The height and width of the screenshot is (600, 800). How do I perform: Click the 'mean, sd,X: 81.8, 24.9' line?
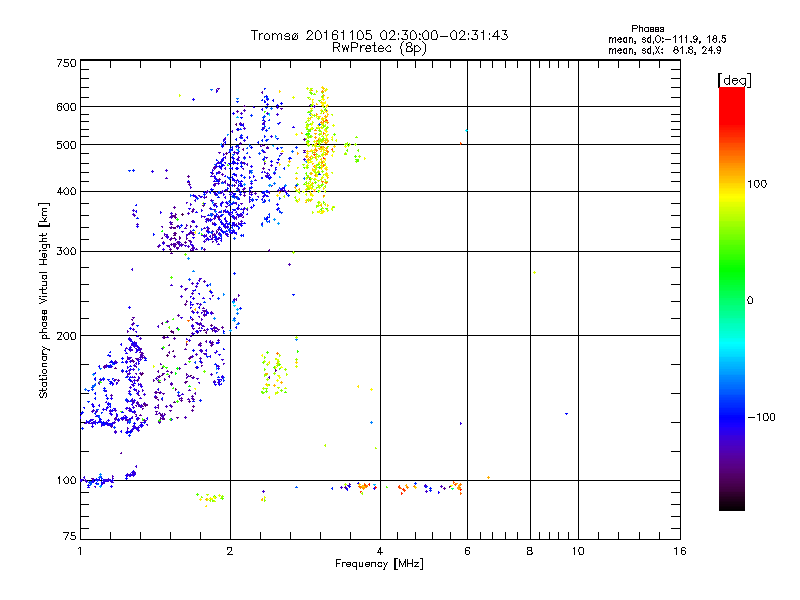tap(664, 50)
